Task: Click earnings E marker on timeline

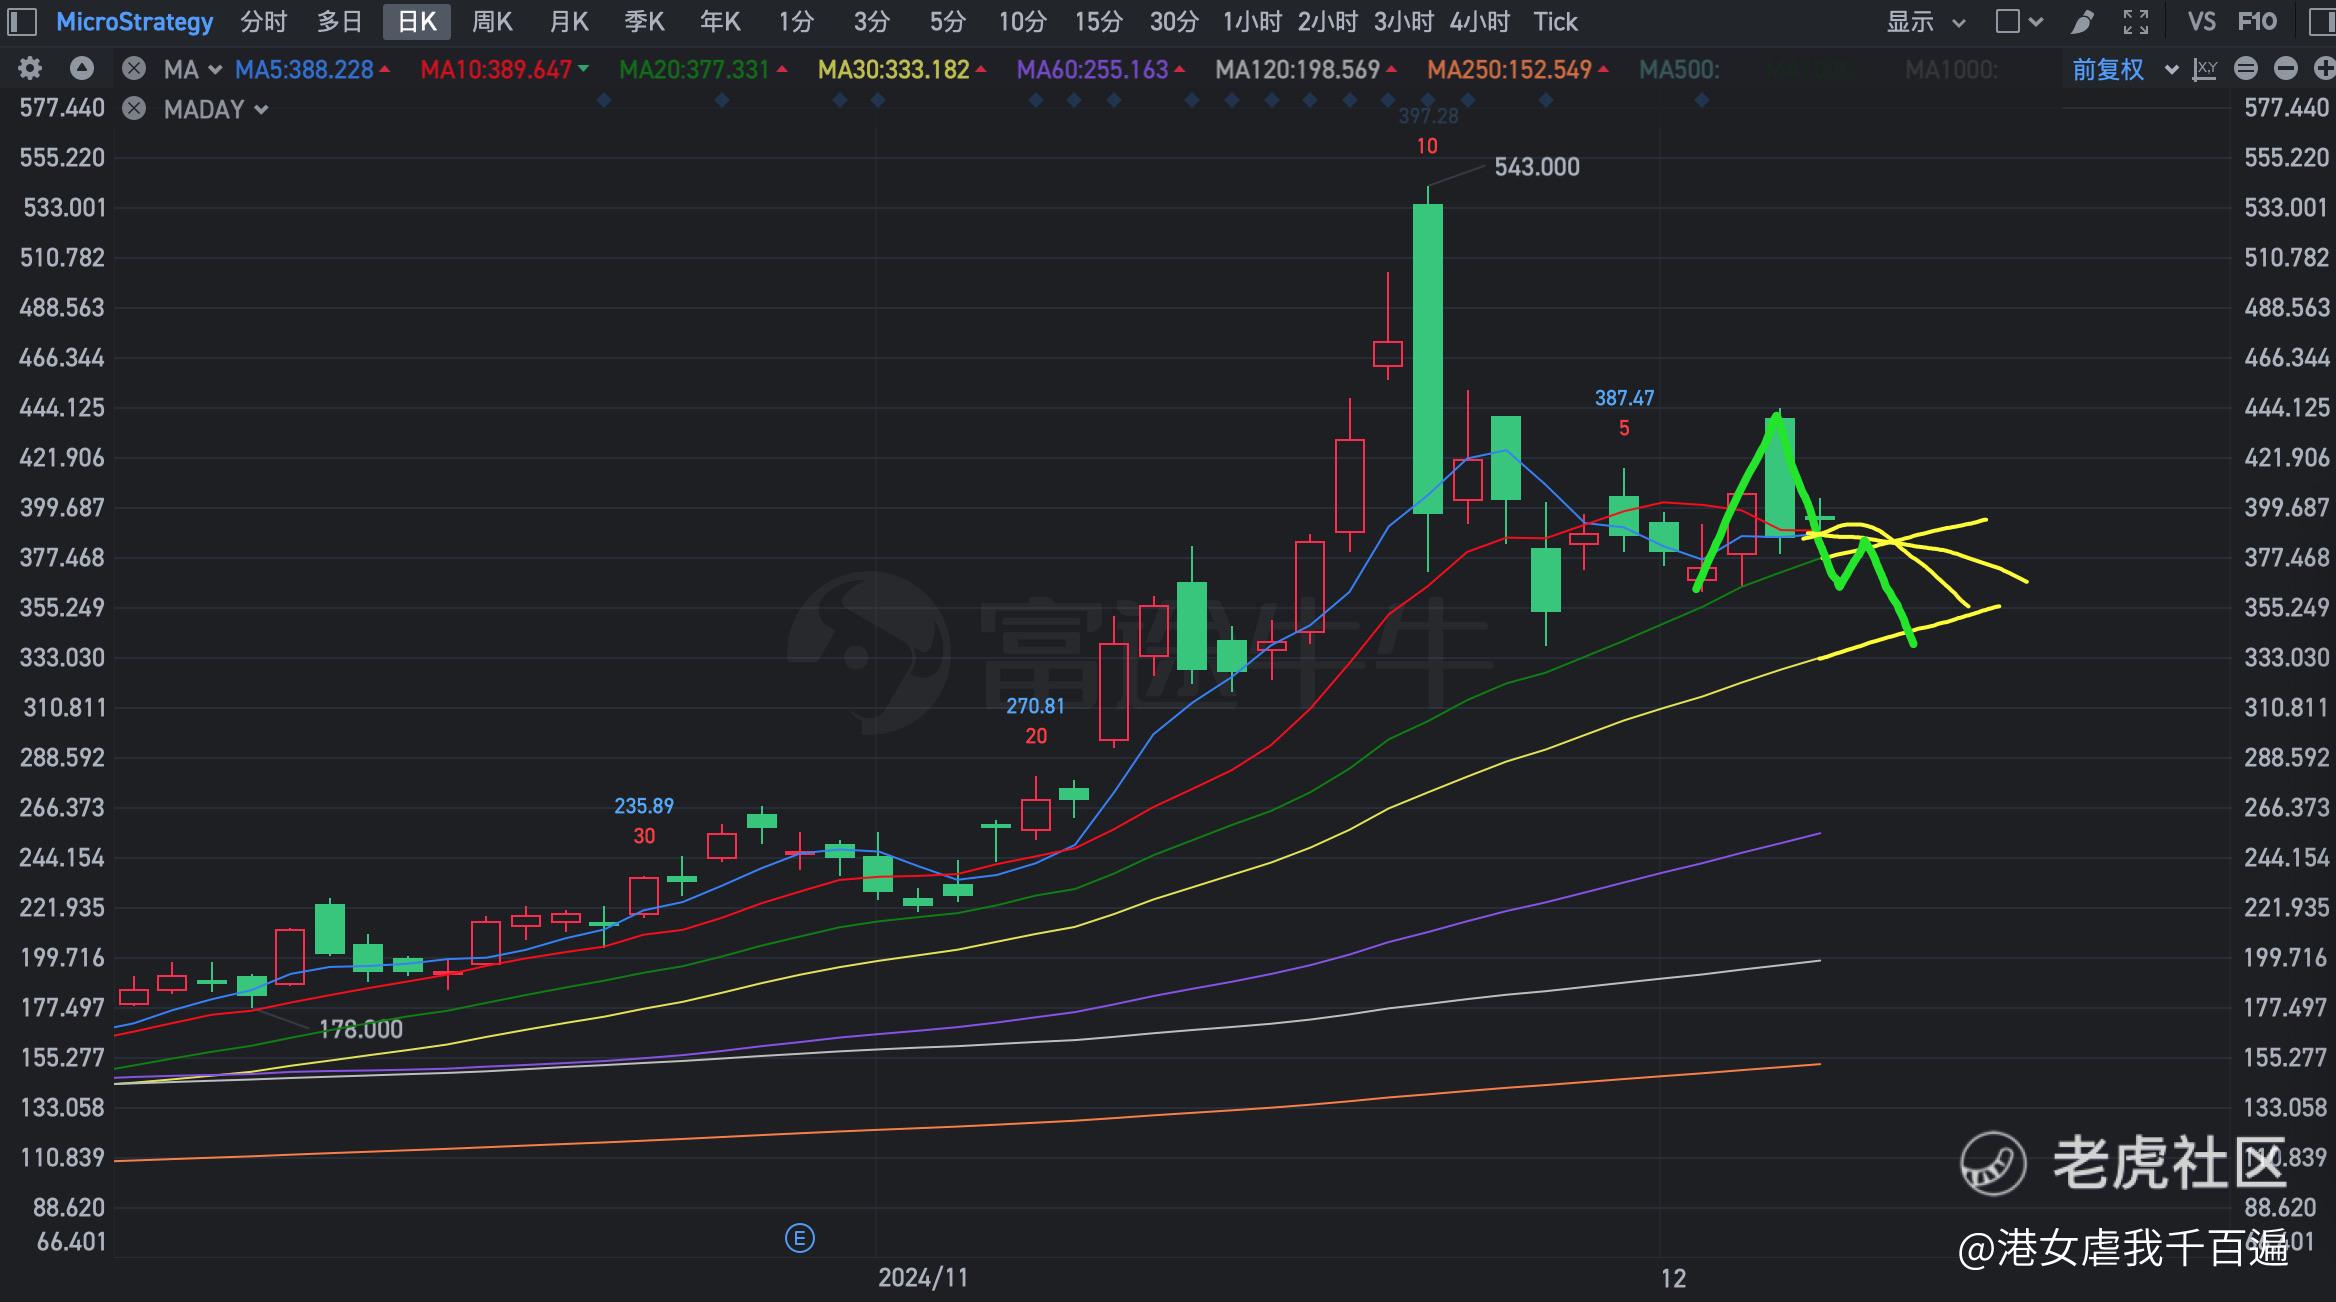Action: click(799, 1239)
